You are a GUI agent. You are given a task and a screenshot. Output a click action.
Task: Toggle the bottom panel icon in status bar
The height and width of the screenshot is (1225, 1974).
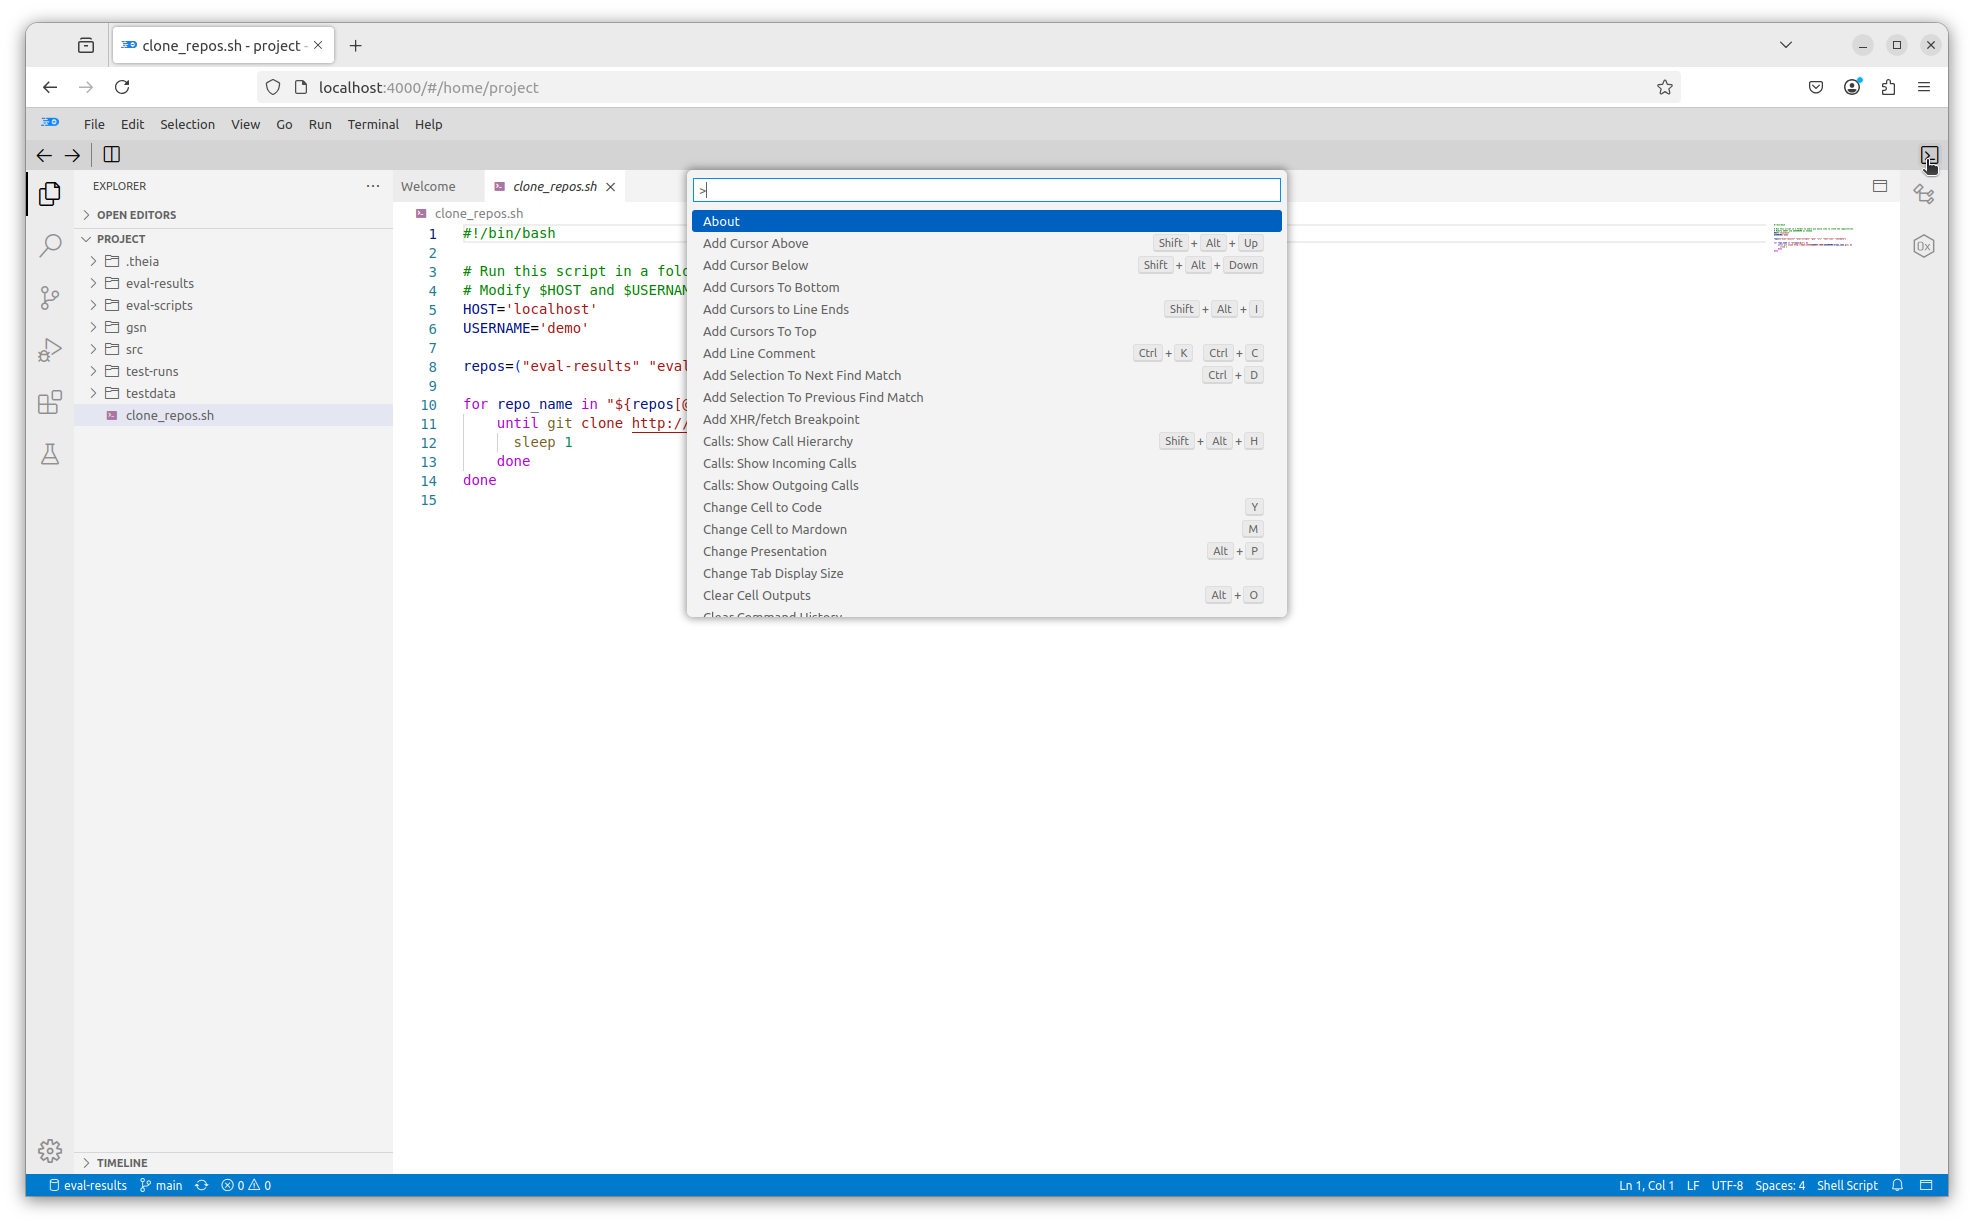1926,1185
